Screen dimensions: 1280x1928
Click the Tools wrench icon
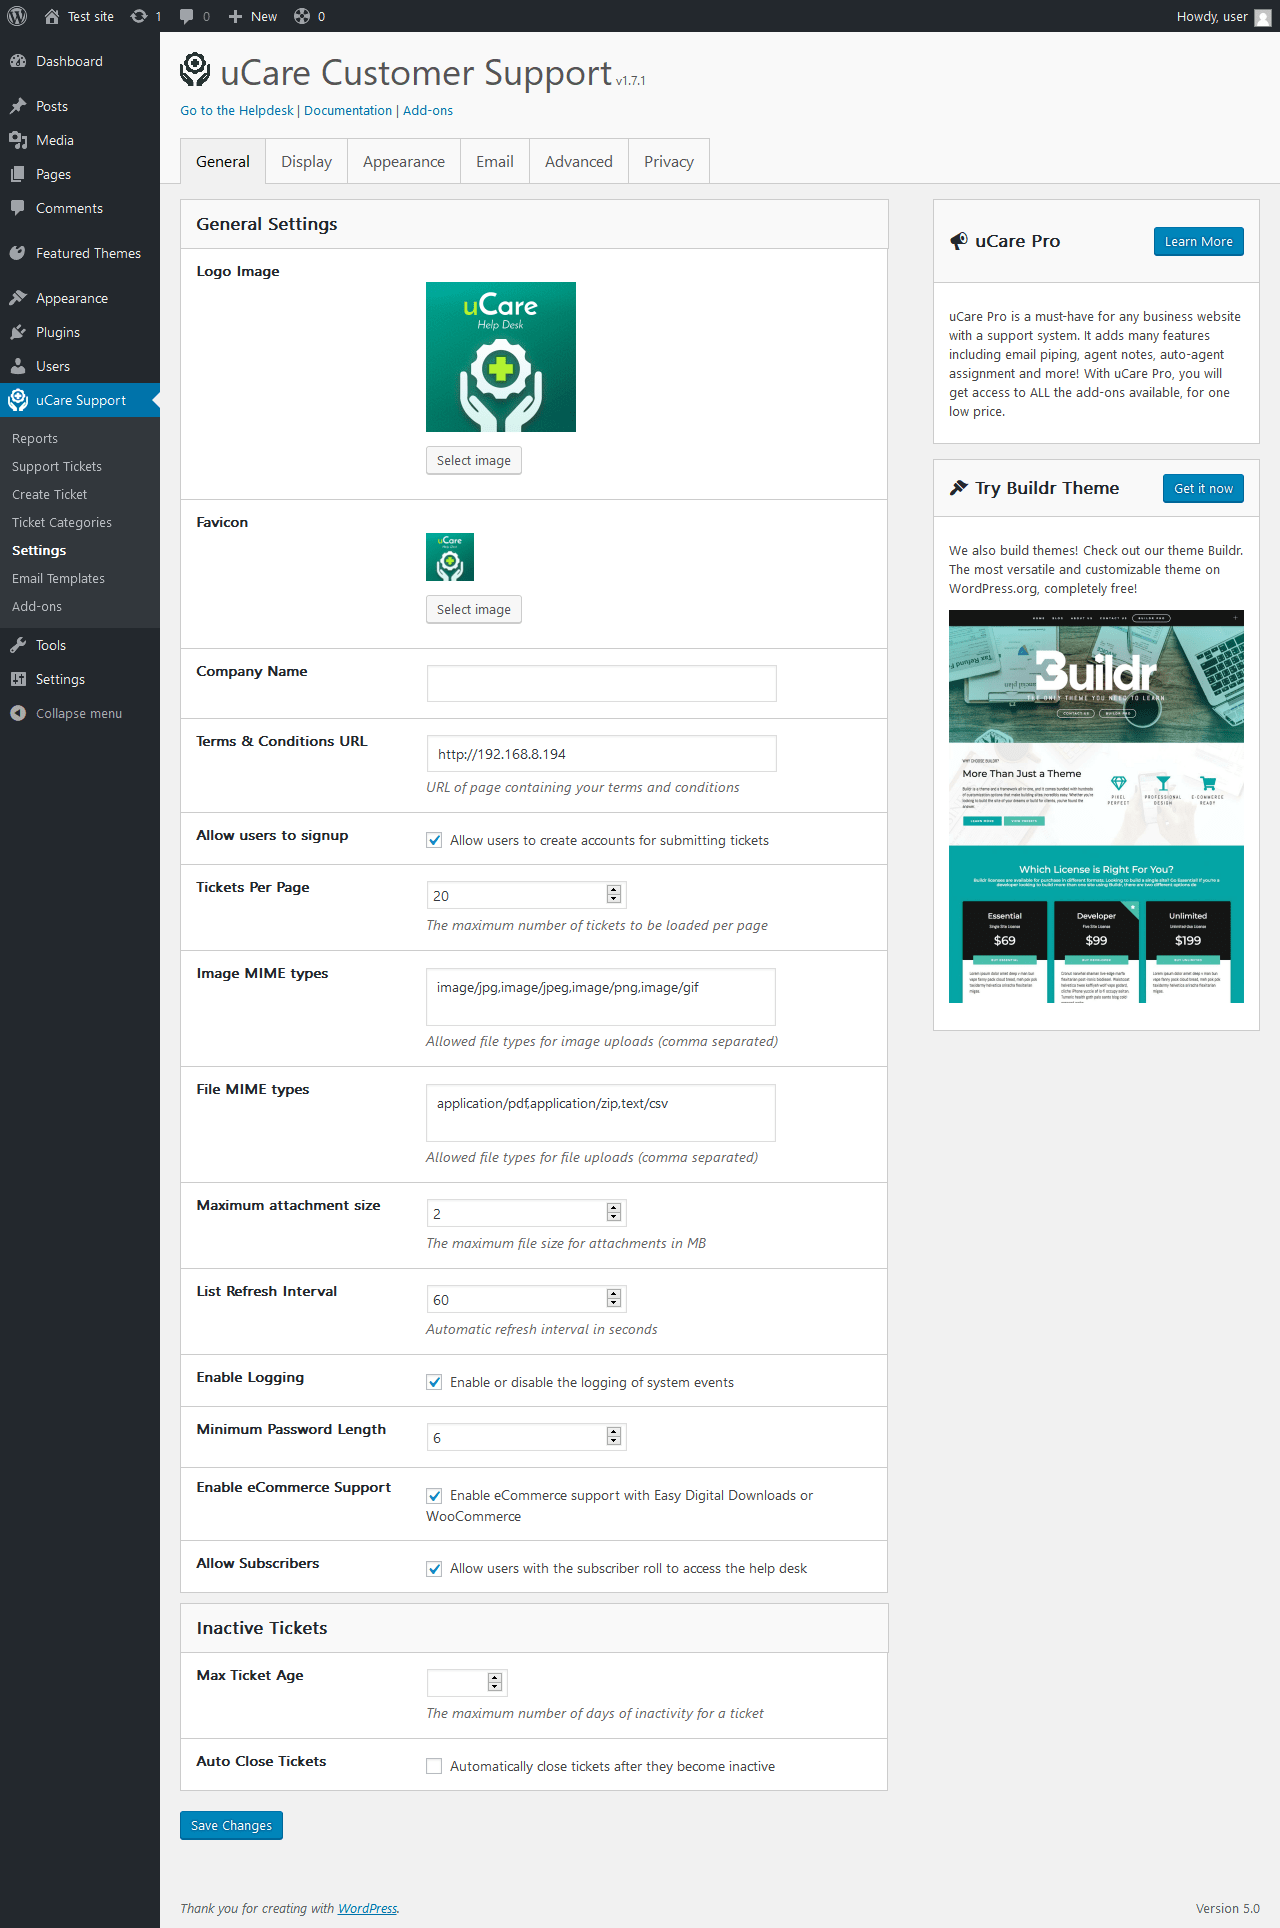(x=18, y=645)
